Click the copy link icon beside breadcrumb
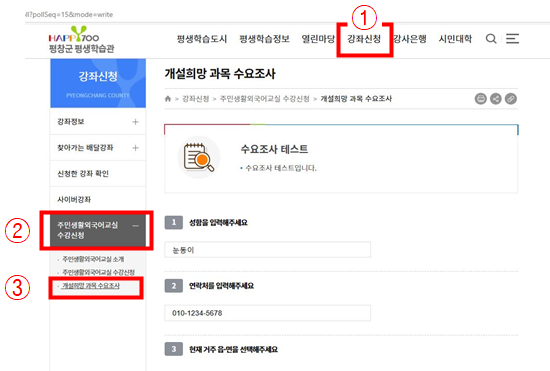Screen dimensions: 550x371 pos(511,99)
